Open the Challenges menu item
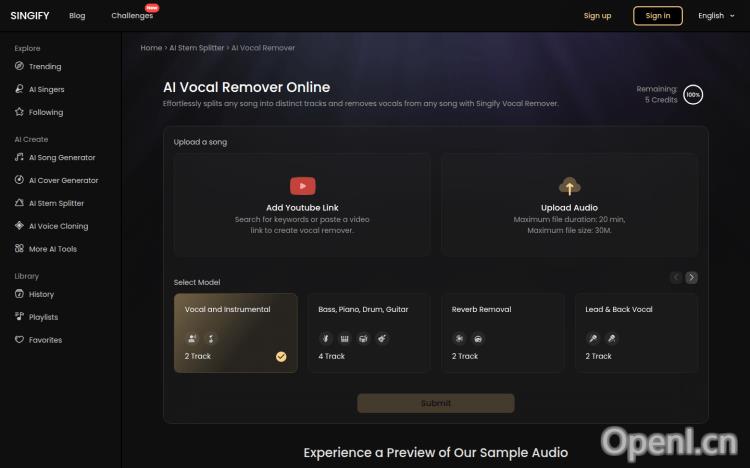 pyautogui.click(x=132, y=15)
